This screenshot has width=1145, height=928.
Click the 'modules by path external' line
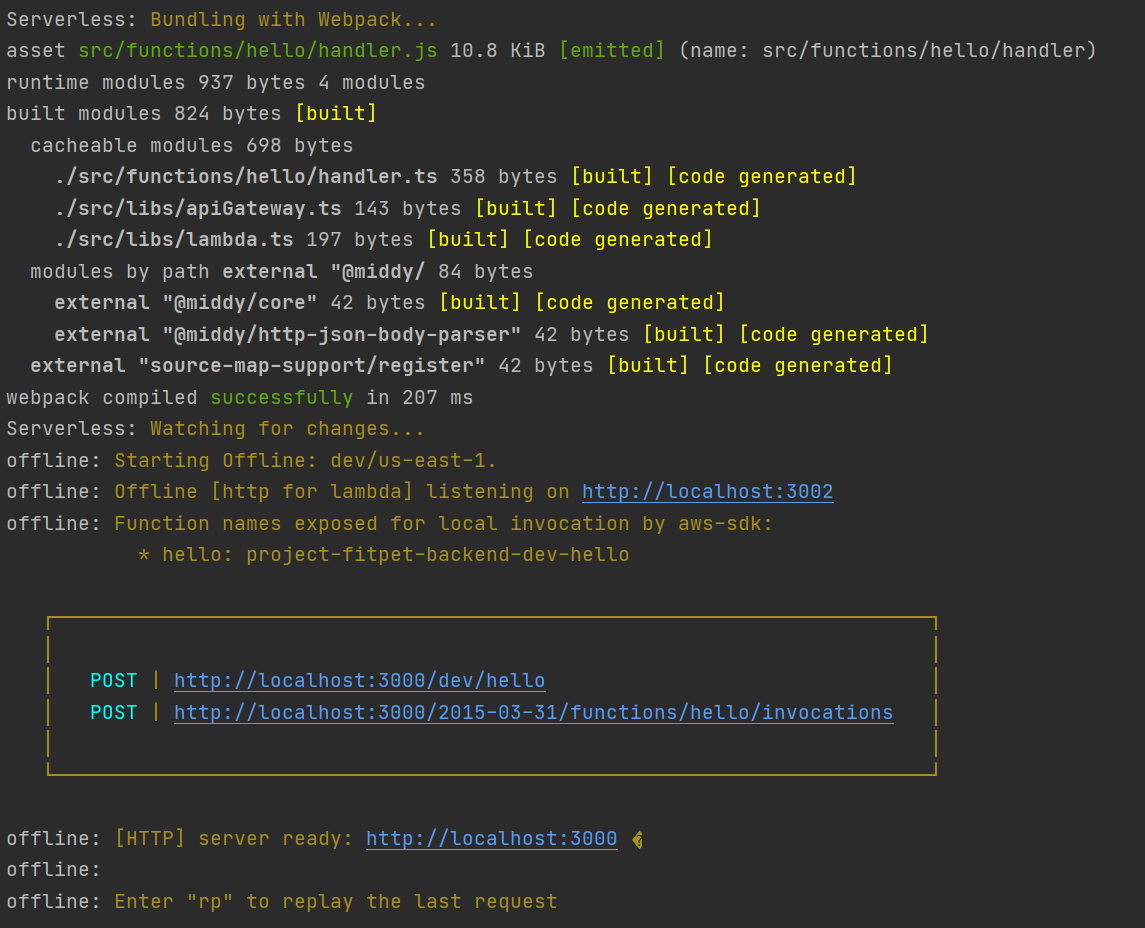pos(282,272)
